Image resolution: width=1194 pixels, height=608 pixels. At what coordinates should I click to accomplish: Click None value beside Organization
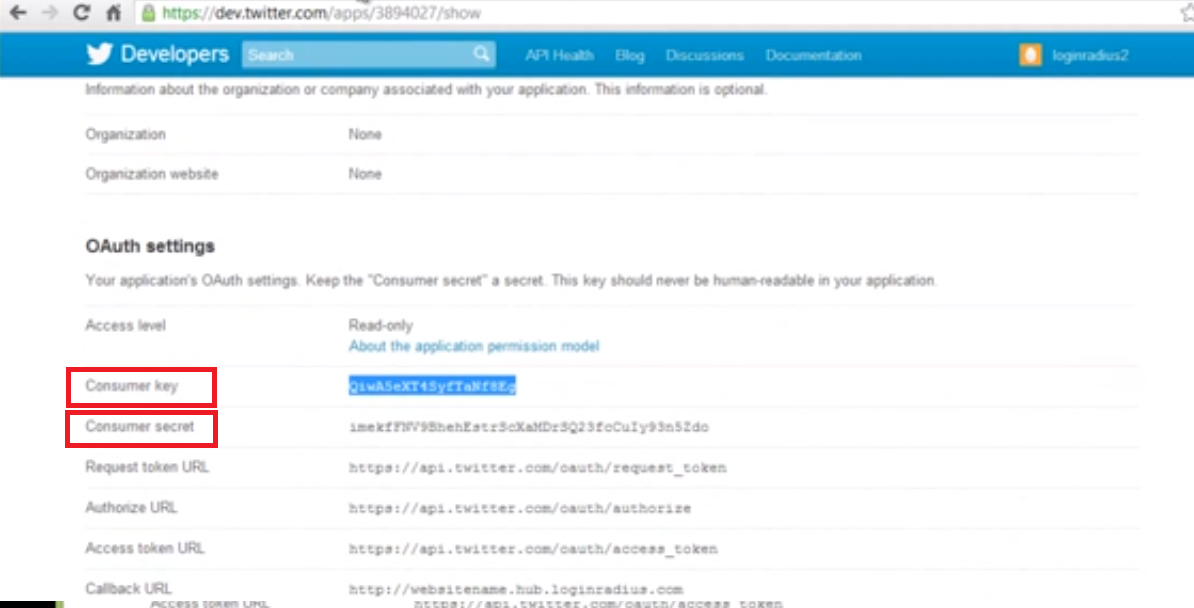[365, 134]
